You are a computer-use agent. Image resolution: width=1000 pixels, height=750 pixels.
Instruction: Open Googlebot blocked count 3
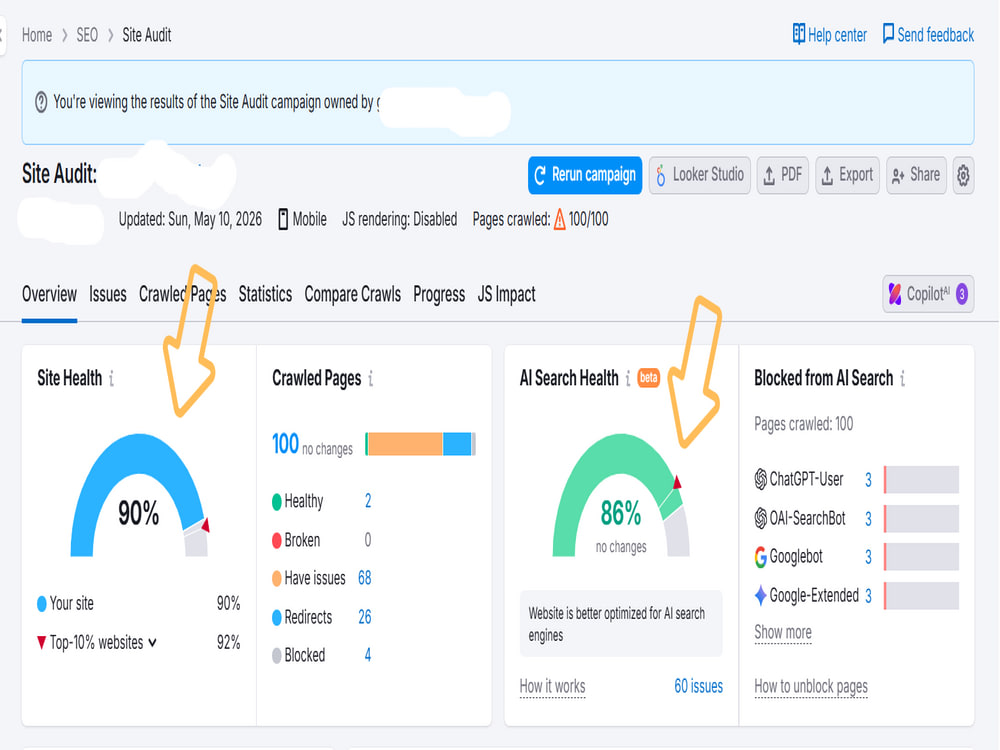tap(868, 557)
